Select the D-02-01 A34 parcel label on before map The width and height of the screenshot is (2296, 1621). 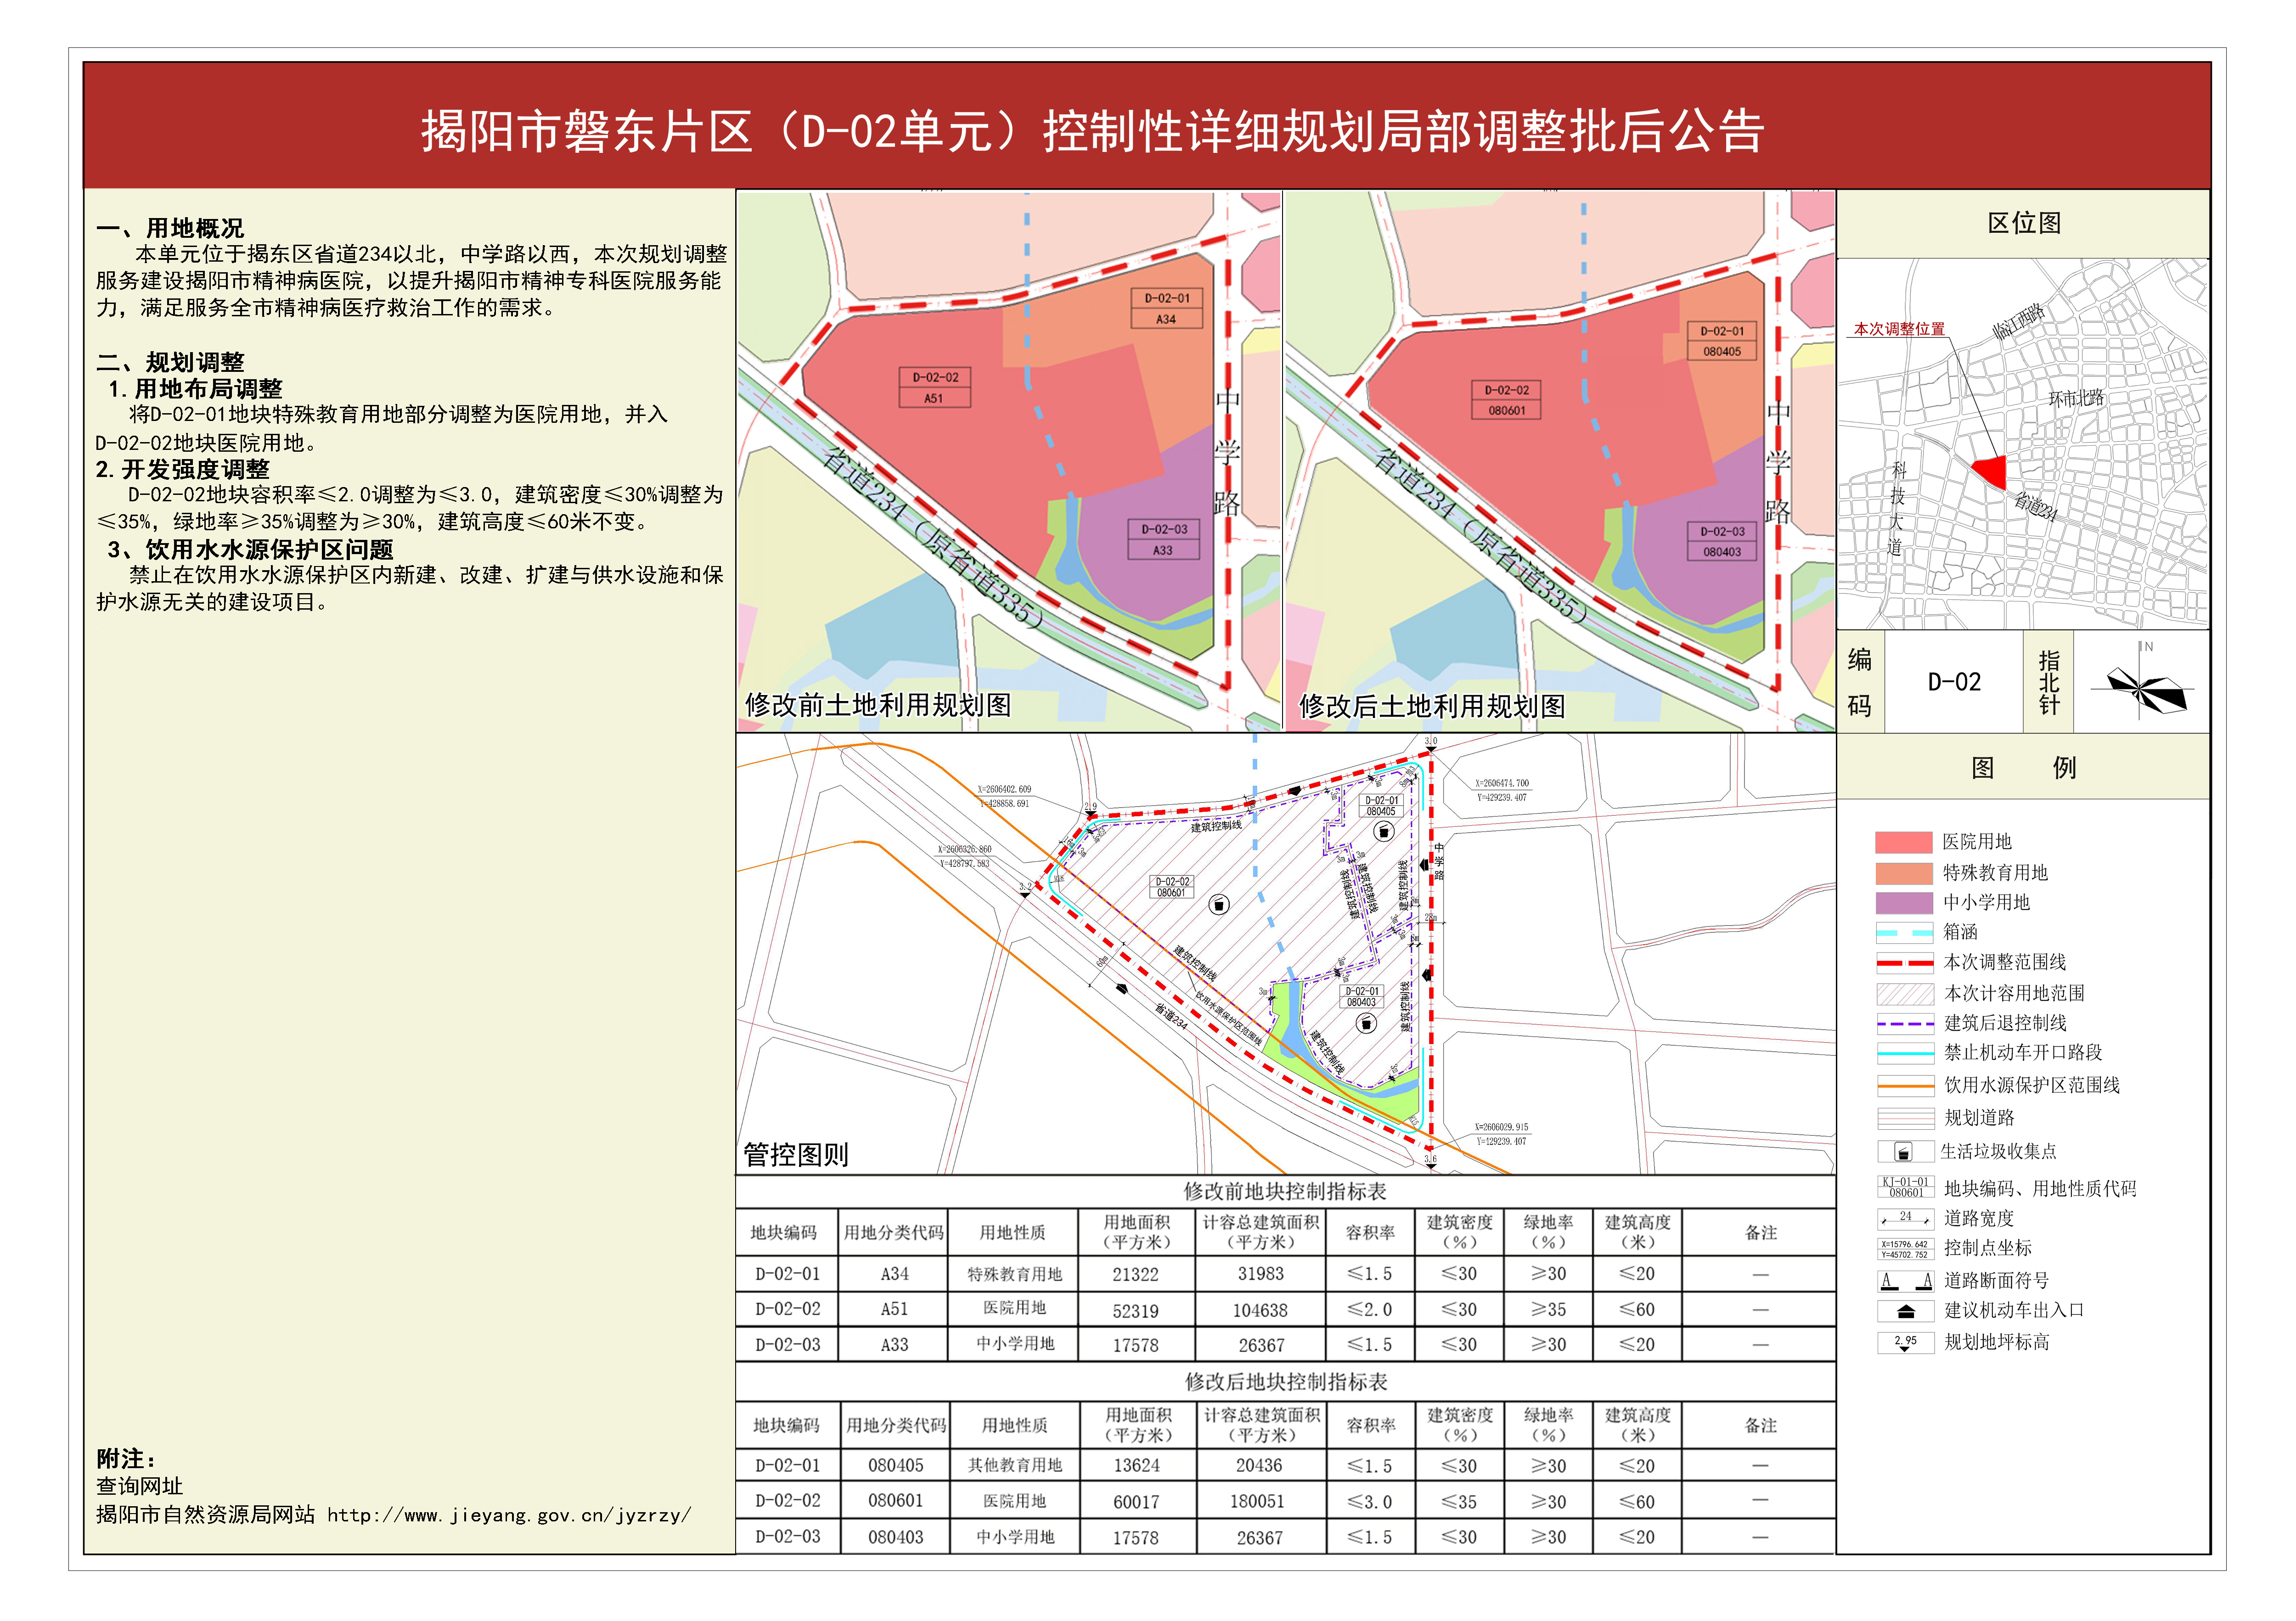[1167, 309]
